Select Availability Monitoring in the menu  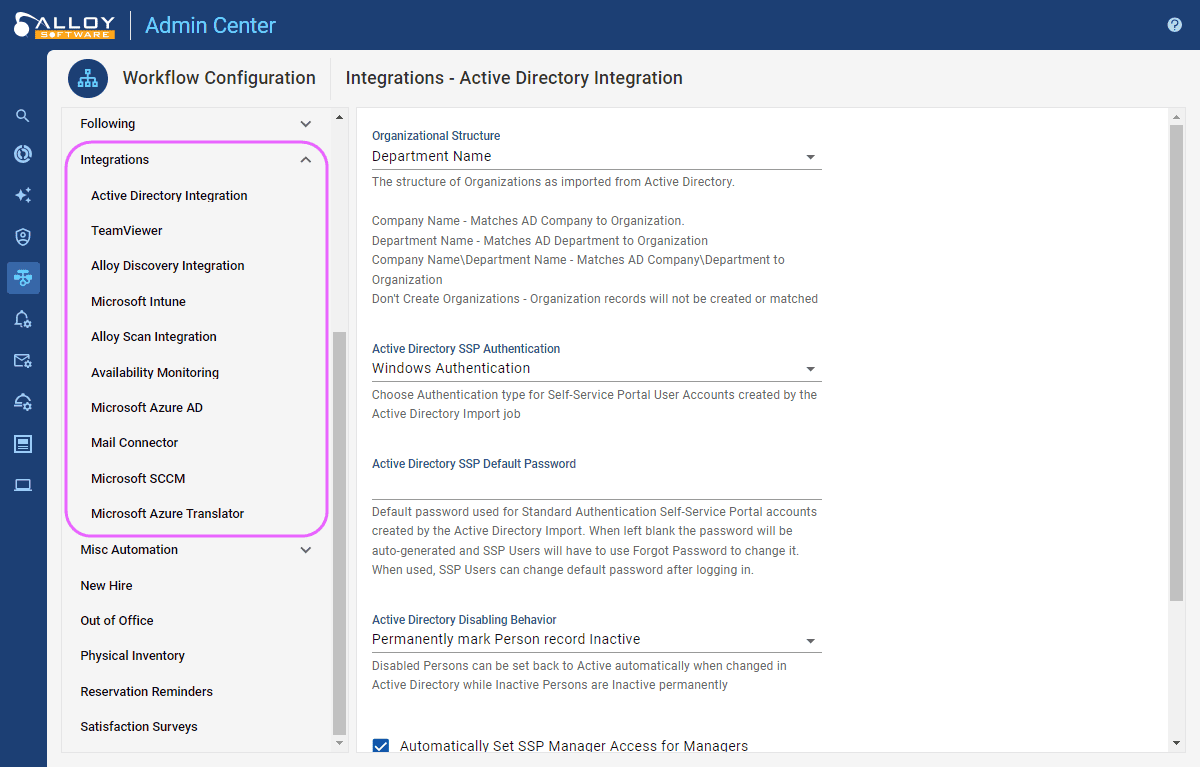[155, 373]
